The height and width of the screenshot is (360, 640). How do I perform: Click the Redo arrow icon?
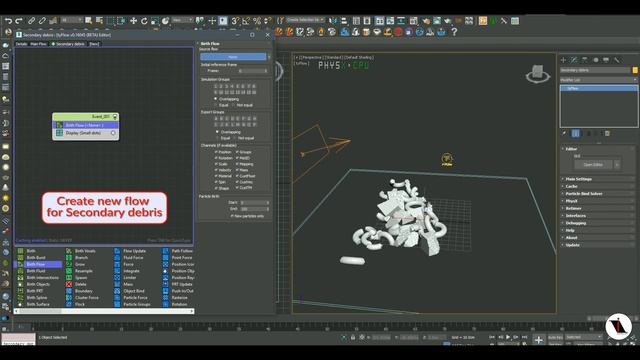click(19, 21)
